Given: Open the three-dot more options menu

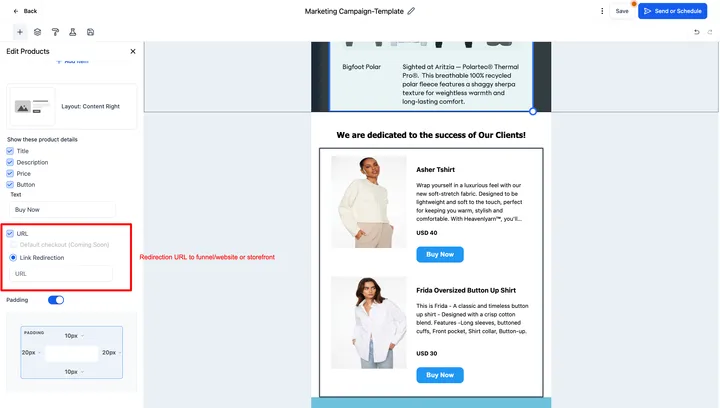Looking at the screenshot, I should pos(602,11).
